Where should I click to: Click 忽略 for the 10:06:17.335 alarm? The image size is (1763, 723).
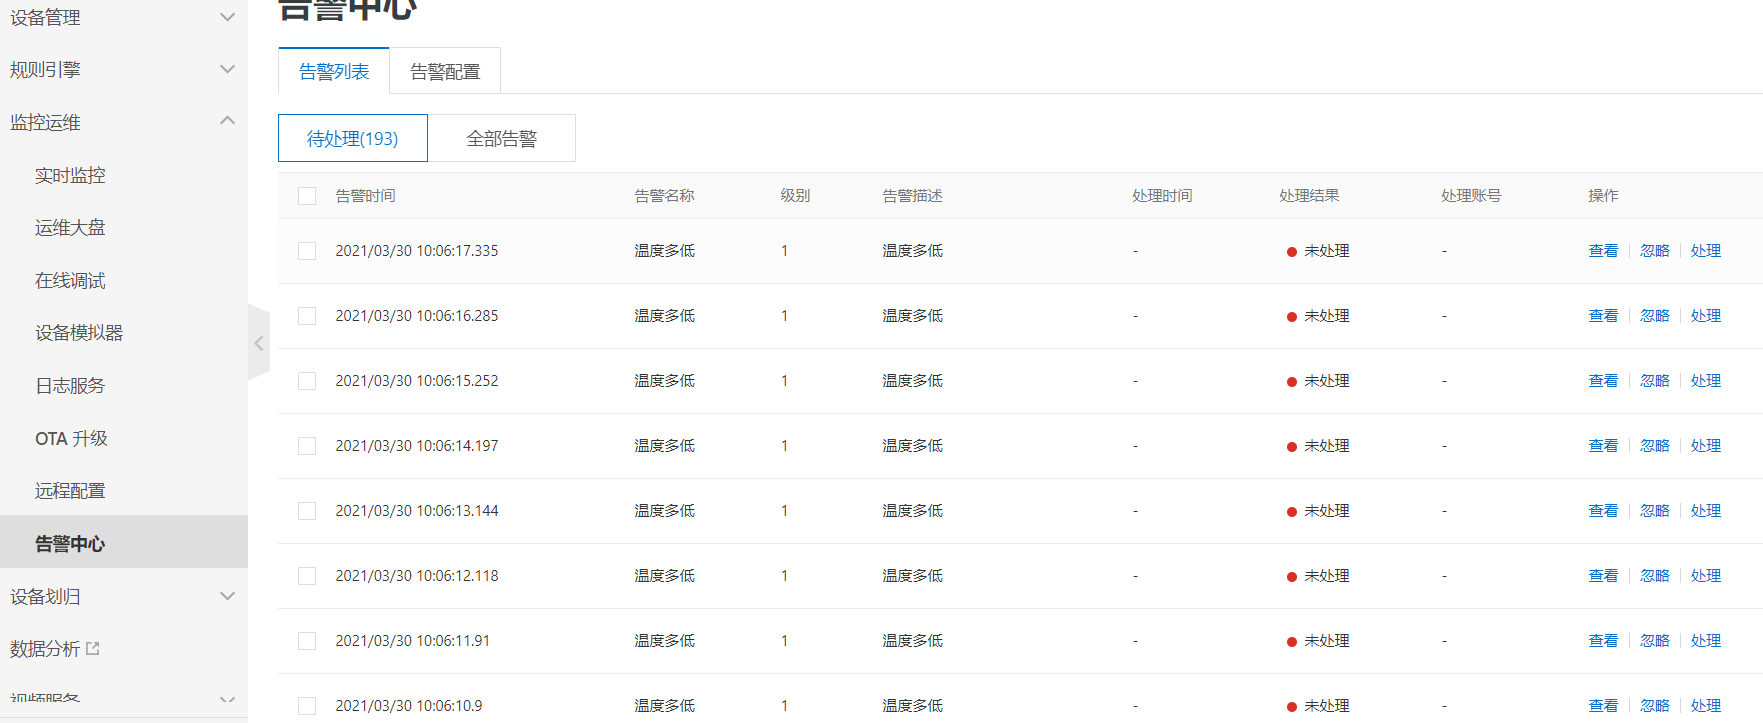tap(1655, 251)
